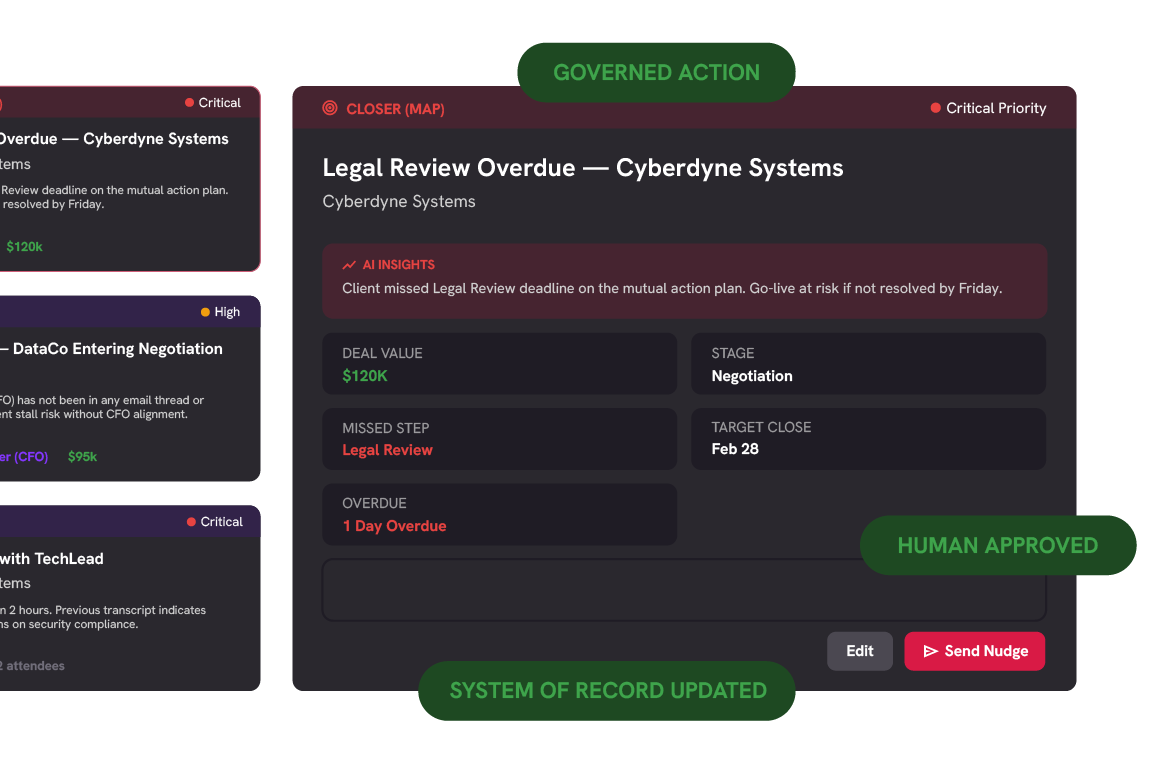This screenshot has width=1157, height=778.
Task: Click the (CFO) purple tag on the DataCo card
Action: 30,457
